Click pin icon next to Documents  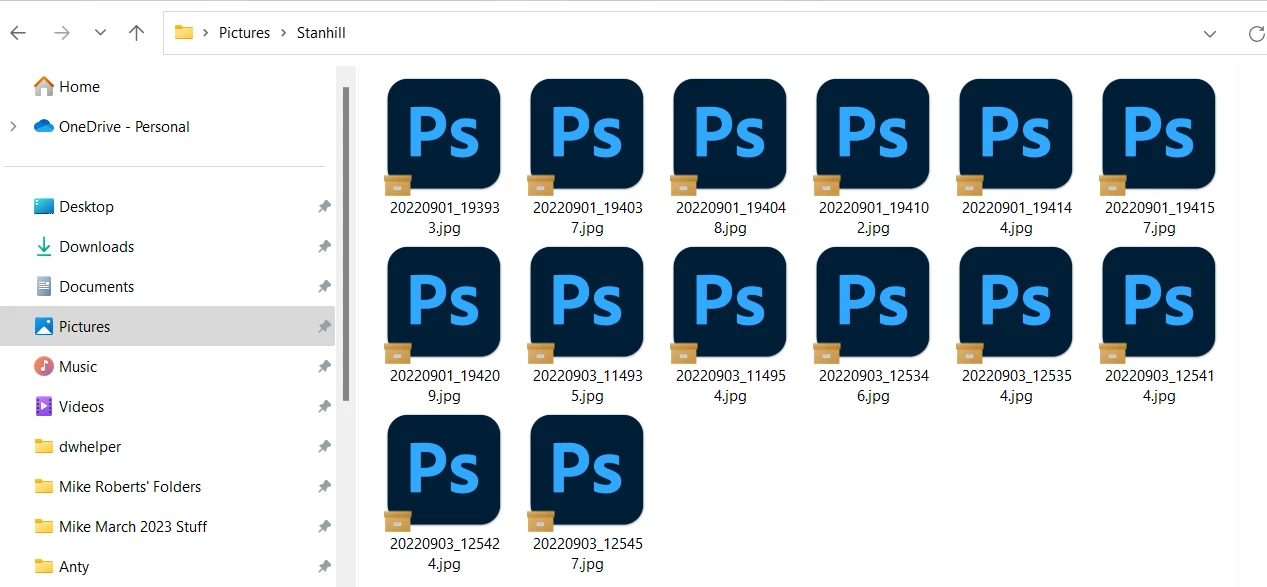324,287
